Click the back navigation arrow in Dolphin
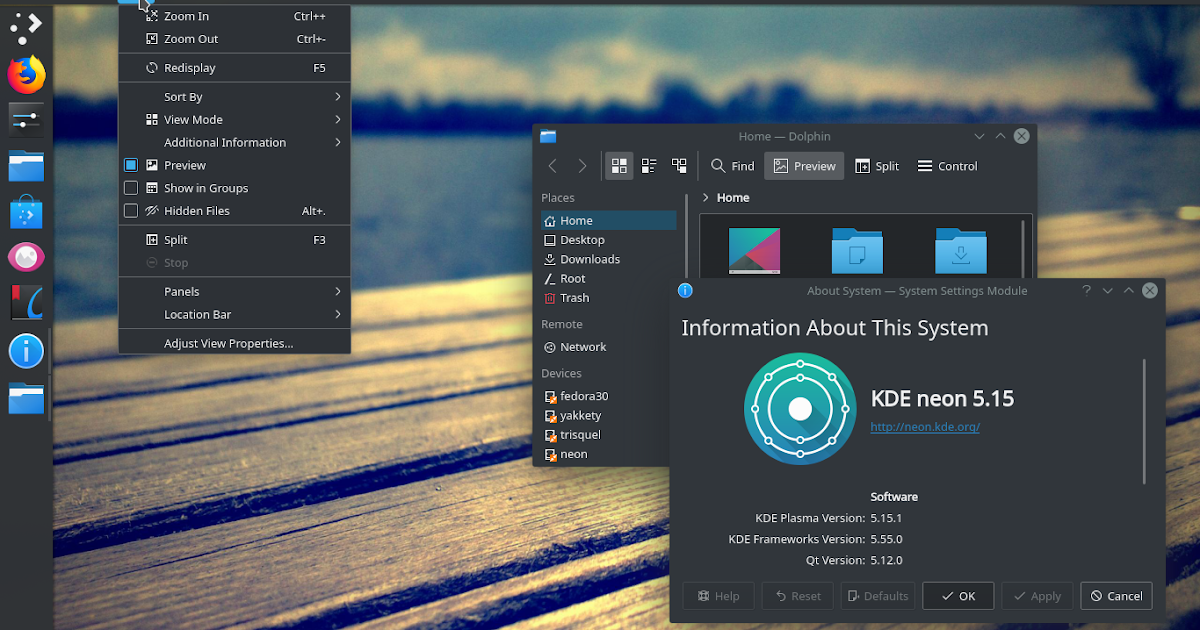 pos(551,165)
